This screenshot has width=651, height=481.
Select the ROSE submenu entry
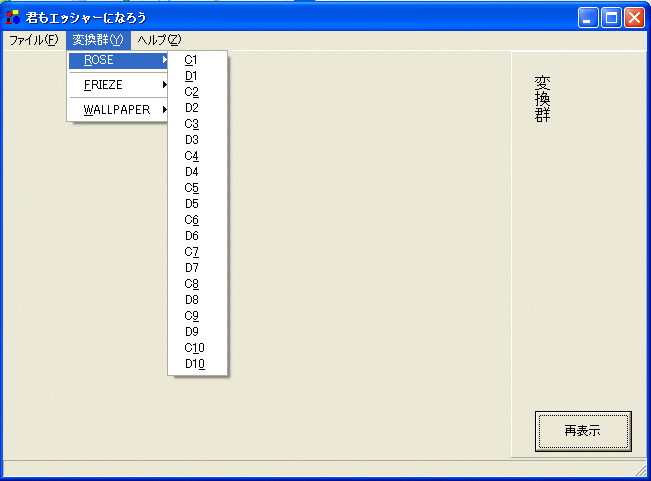pyautogui.click(x=118, y=60)
